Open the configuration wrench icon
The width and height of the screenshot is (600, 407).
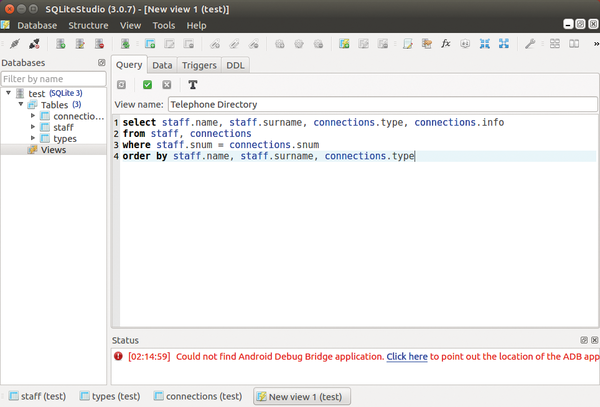coord(529,44)
